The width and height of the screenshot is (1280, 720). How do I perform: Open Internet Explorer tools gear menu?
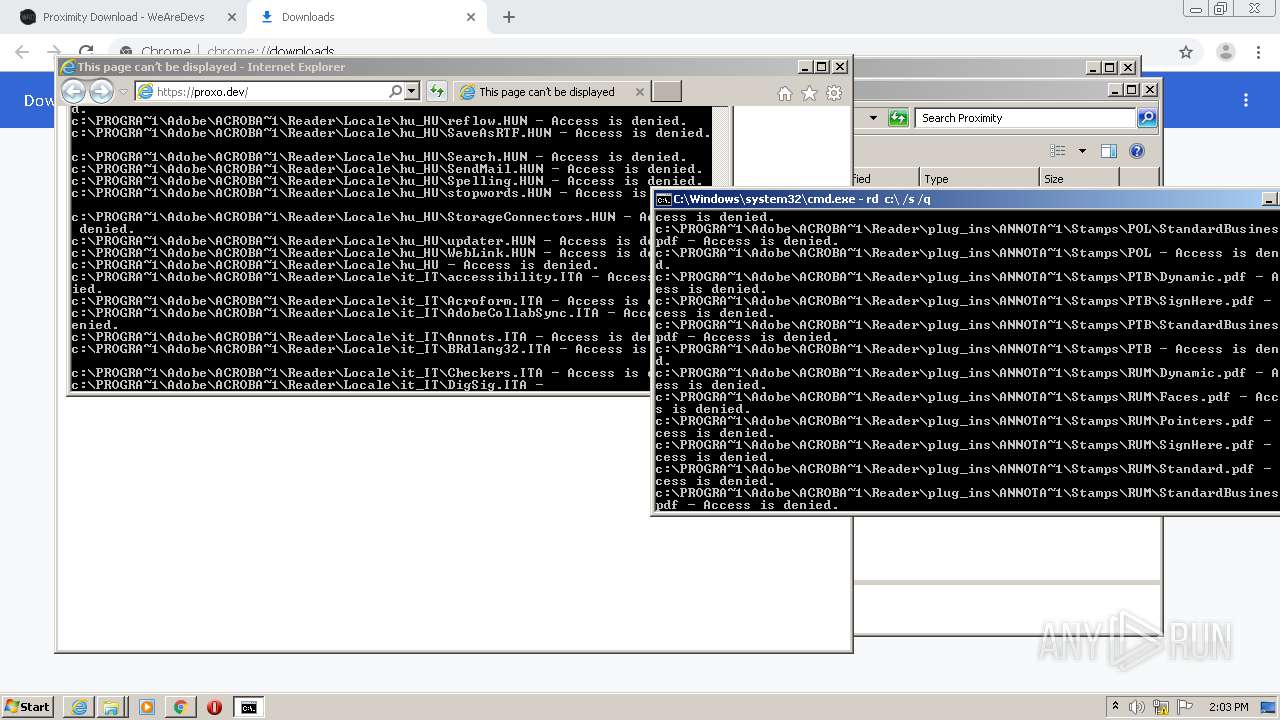coord(834,93)
